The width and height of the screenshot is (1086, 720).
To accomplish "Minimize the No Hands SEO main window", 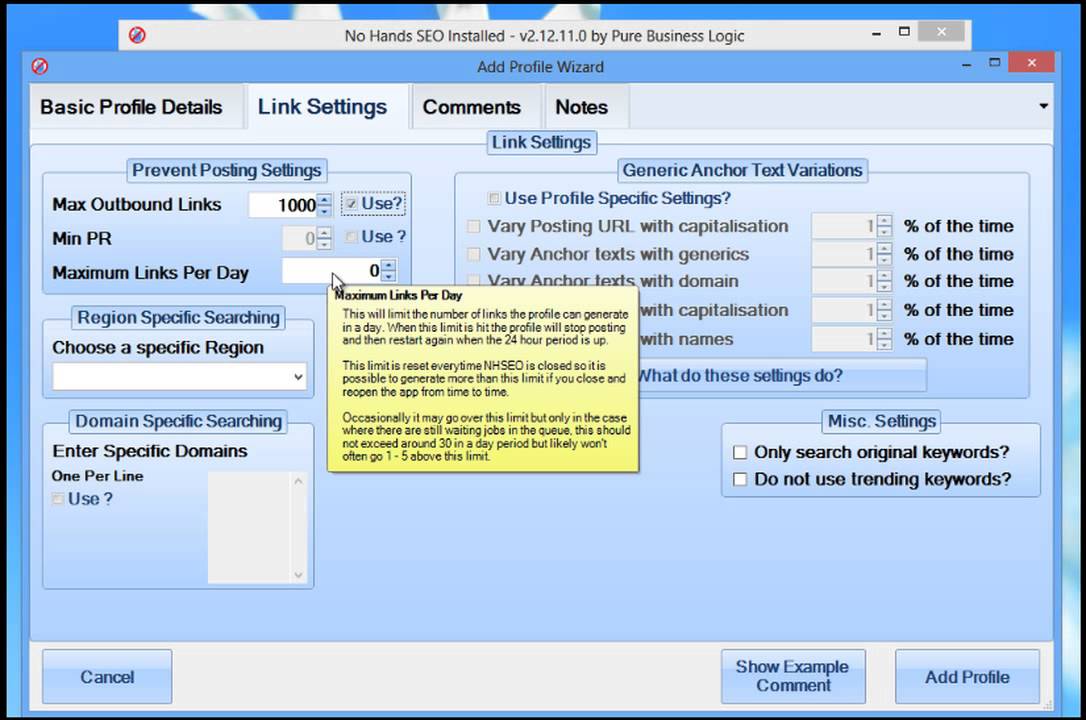I will tap(876, 33).
